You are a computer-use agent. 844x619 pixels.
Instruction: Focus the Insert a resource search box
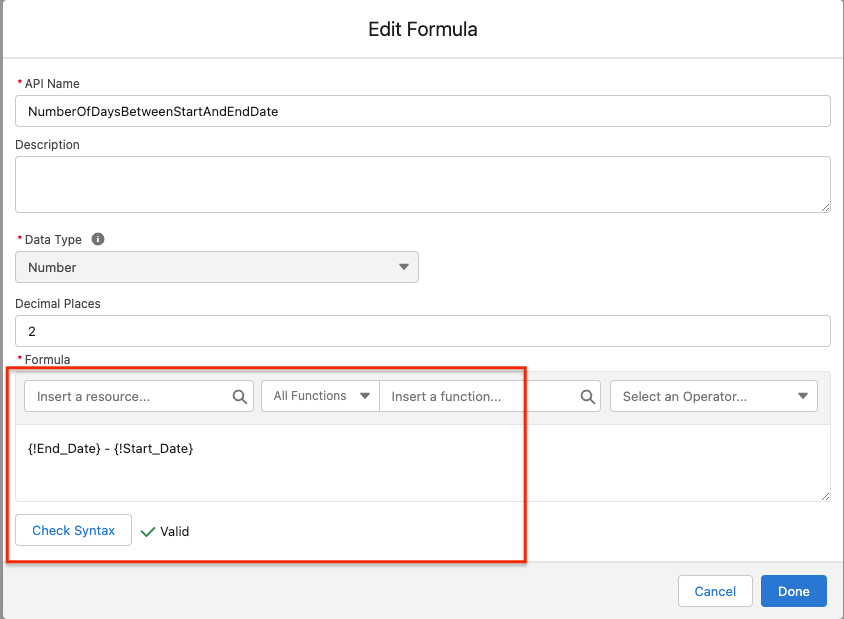click(x=139, y=396)
